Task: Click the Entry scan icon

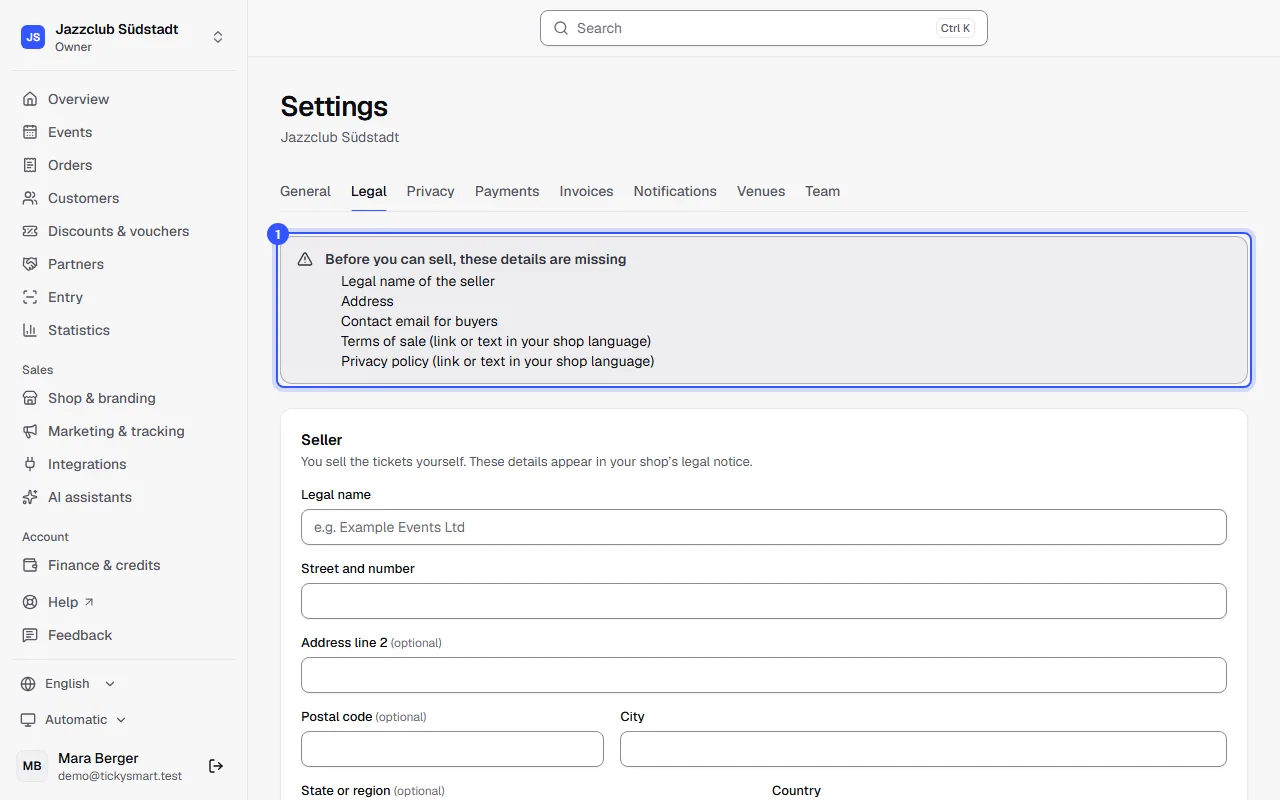Action: coord(30,297)
